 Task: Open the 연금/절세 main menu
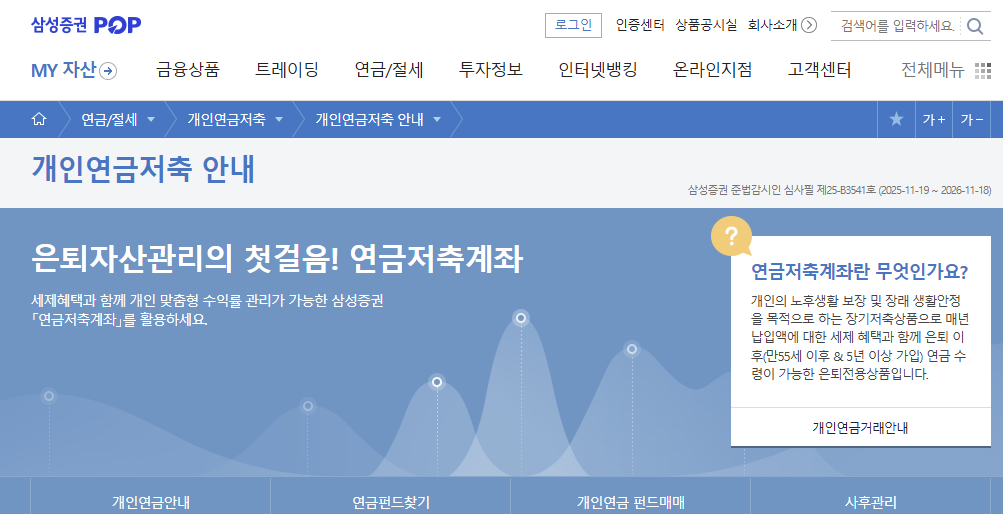389,70
